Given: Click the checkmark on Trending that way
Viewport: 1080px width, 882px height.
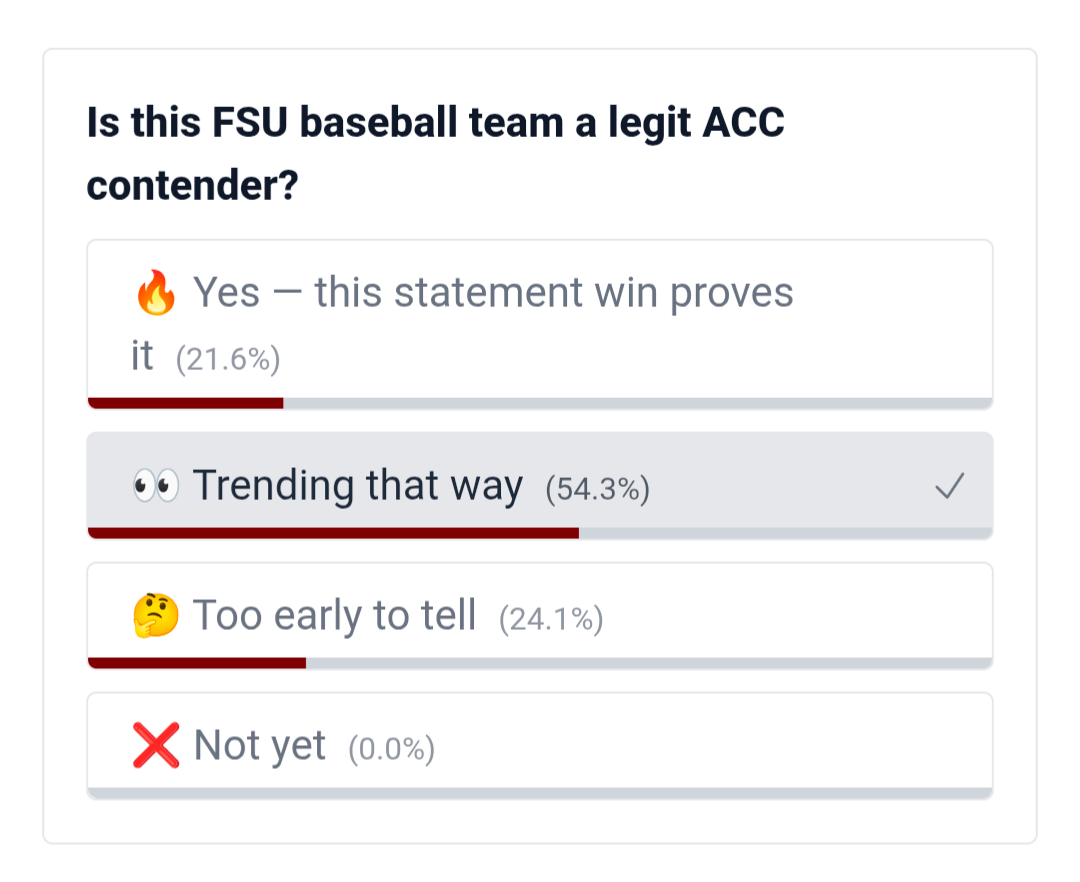Looking at the screenshot, I should [949, 487].
